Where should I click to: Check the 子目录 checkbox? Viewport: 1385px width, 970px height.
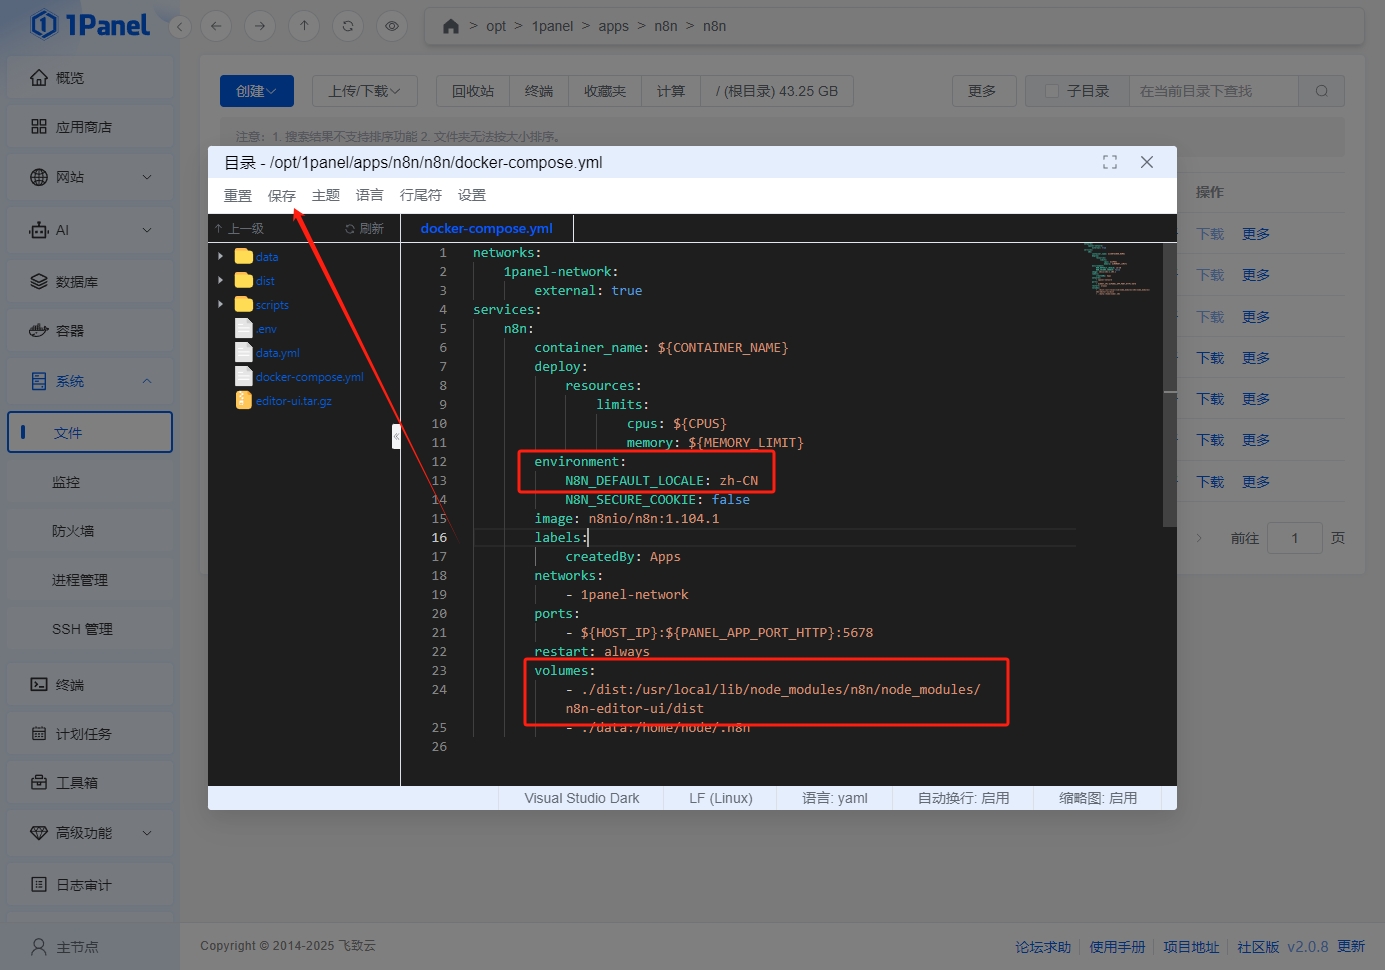(x=1051, y=91)
